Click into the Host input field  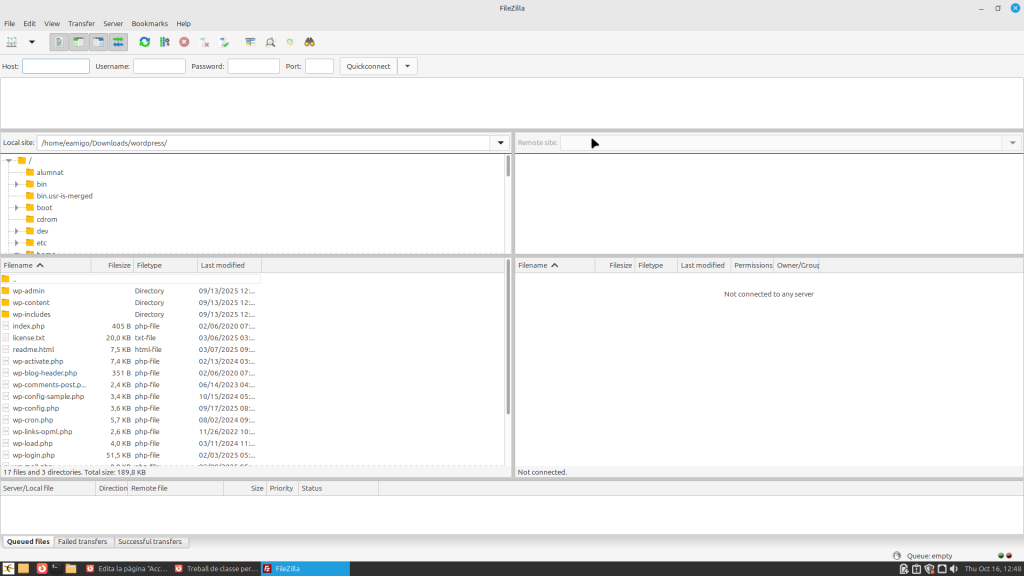tap(56, 66)
